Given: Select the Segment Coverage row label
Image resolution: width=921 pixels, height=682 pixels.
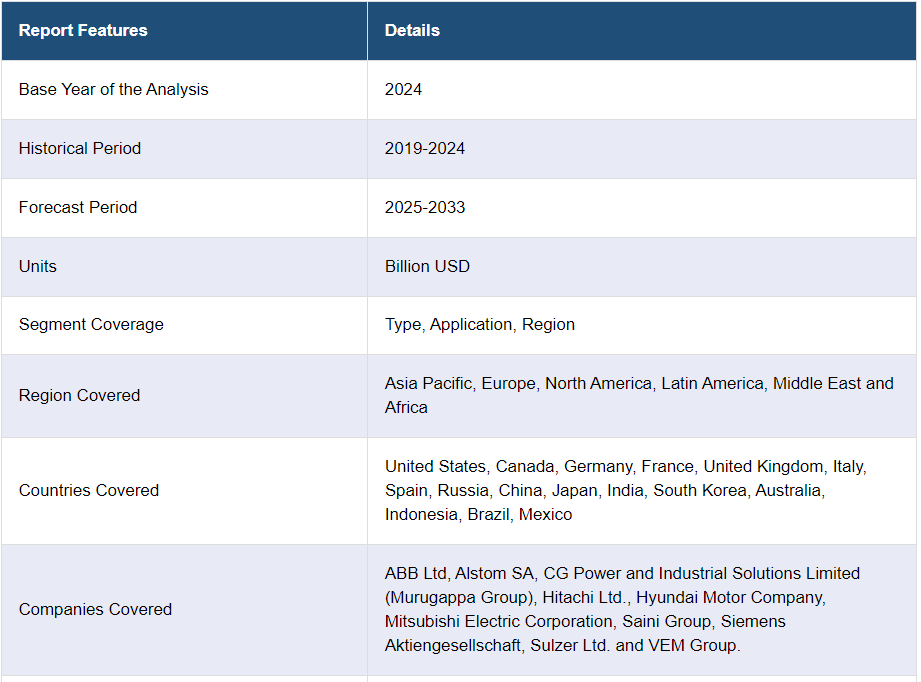Looking at the screenshot, I should [91, 324].
